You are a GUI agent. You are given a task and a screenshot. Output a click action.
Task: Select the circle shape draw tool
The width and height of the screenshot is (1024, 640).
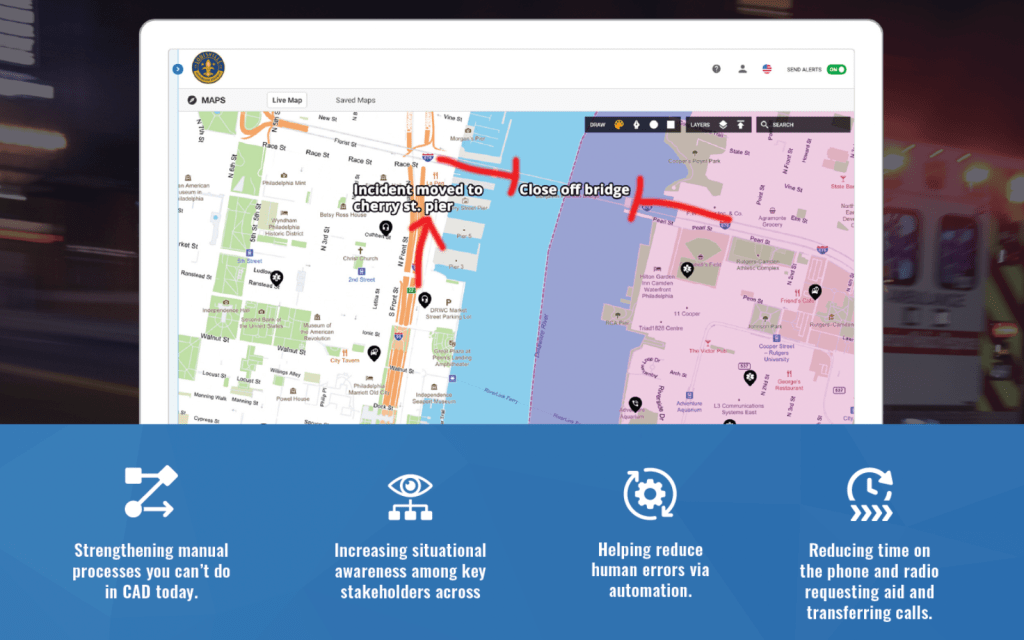tap(653, 125)
